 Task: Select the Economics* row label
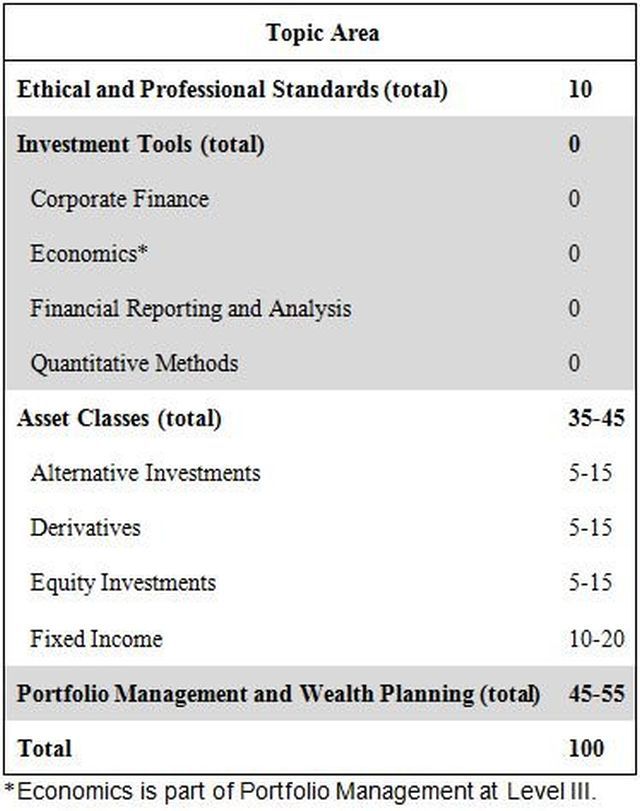coord(89,253)
